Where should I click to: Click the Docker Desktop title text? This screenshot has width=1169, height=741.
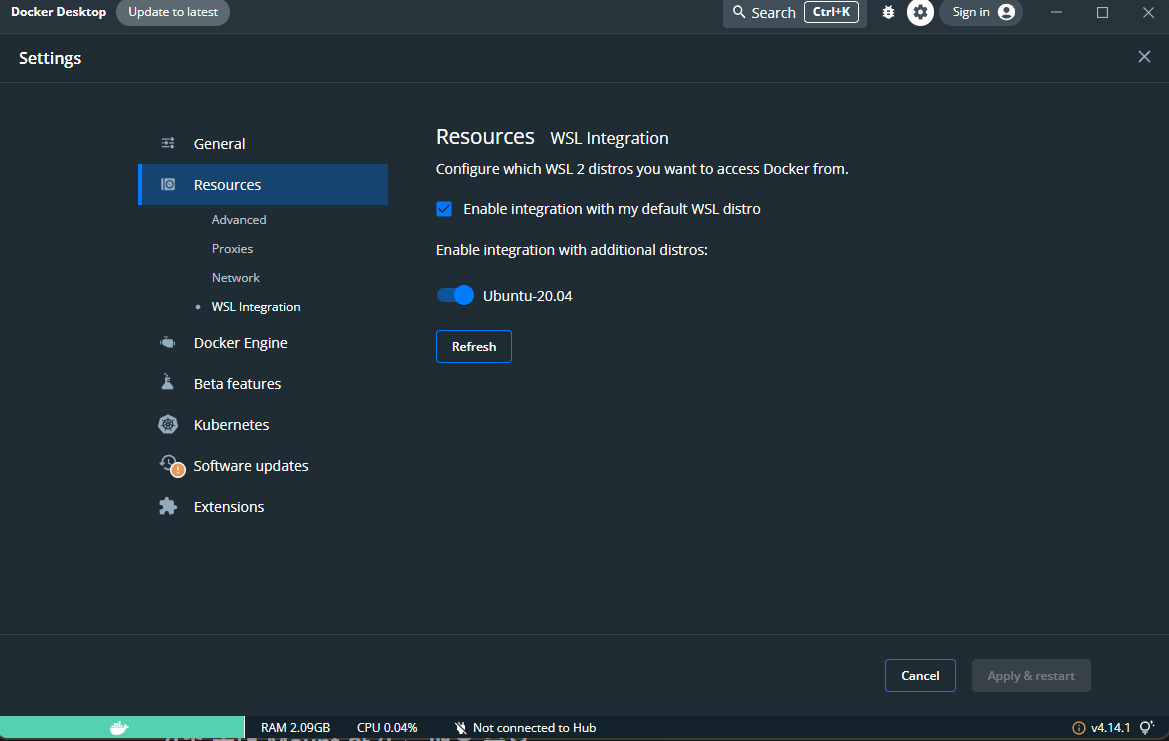(58, 12)
